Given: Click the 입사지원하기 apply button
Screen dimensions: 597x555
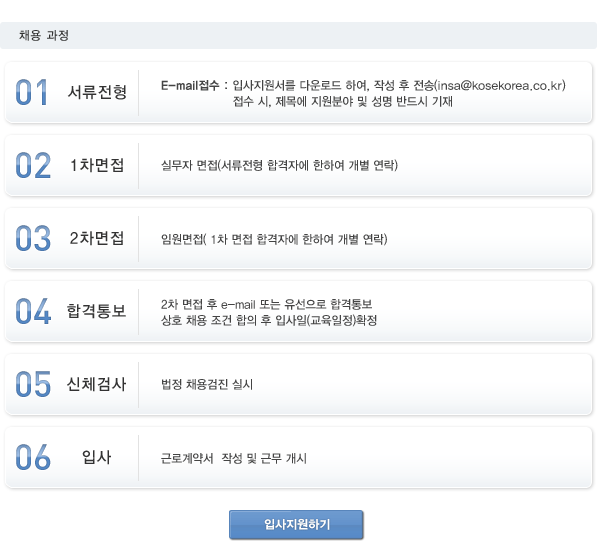Looking at the screenshot, I should 296,525.
